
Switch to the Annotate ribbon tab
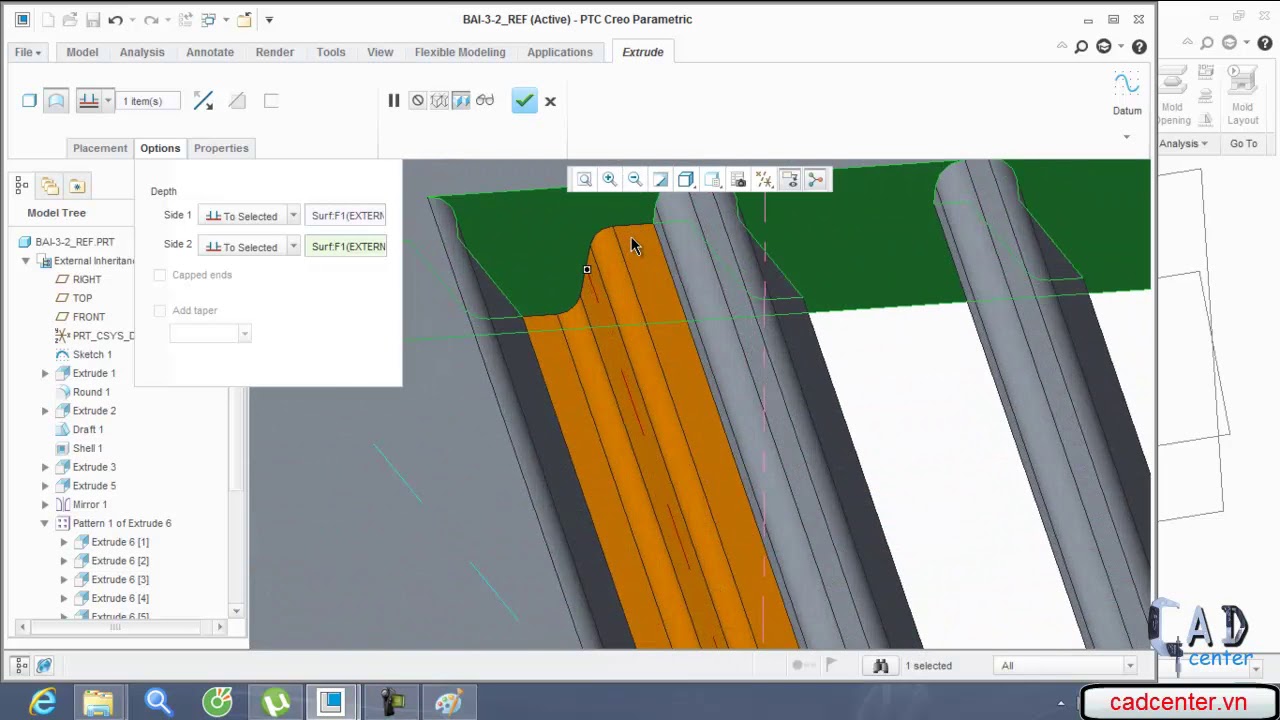pos(210,52)
